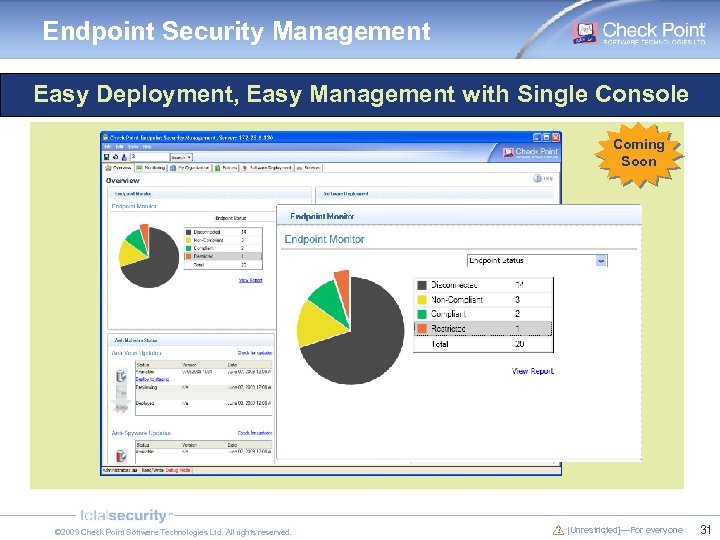Click the Version column header in the Anti-Virus table
Viewport: 720px width, 540px height.
point(204,365)
